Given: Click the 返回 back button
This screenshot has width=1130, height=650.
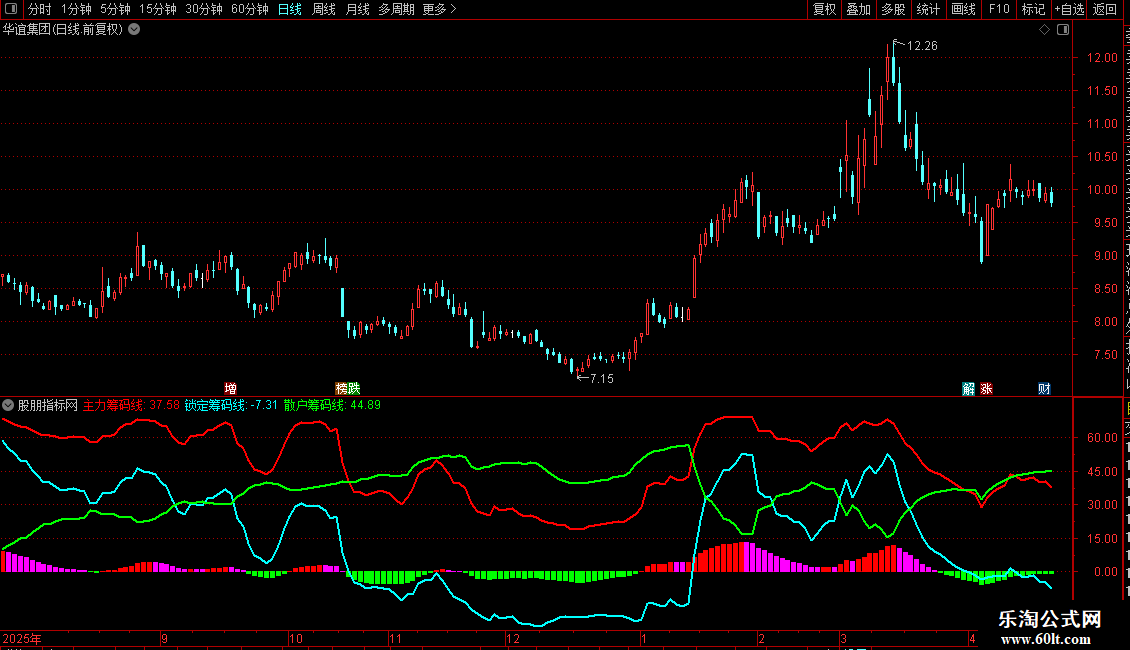Looking at the screenshot, I should 1105,9.
